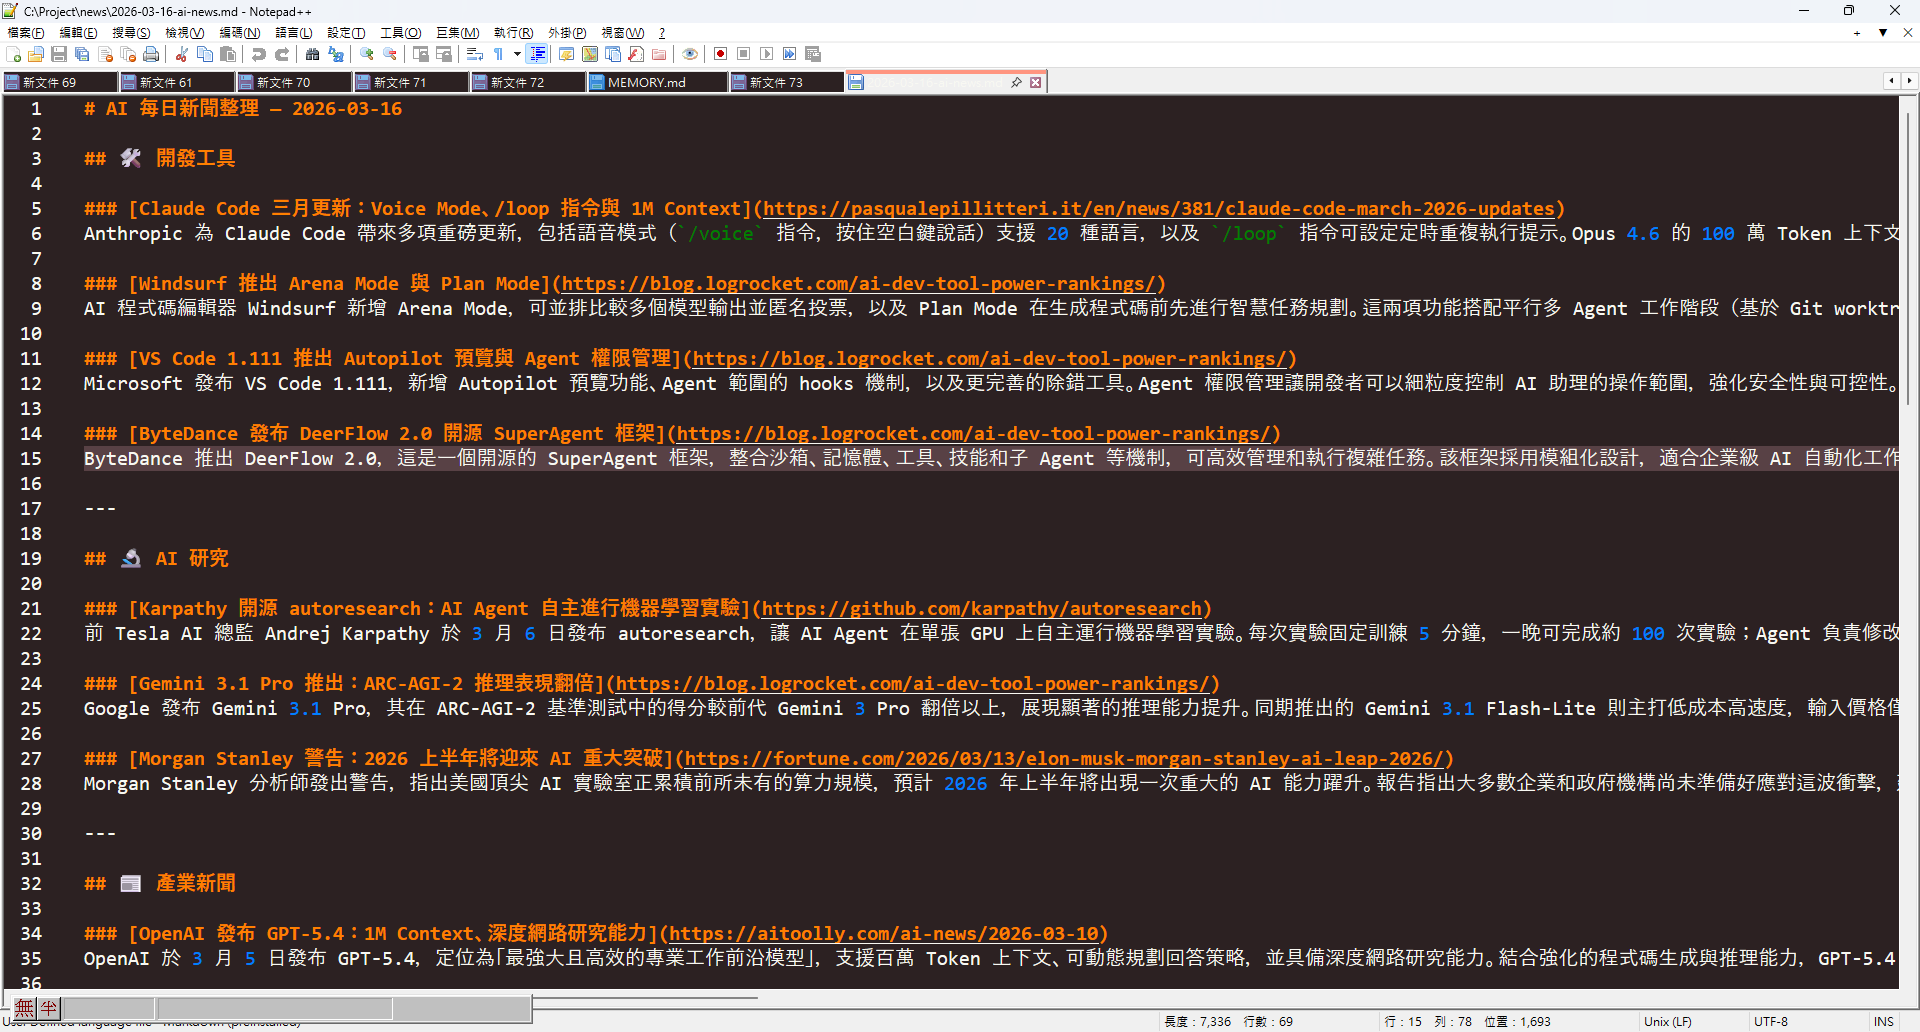The image size is (1920, 1032).
Task: Toggle synchronized vertical scrolling
Action: pos(421,55)
